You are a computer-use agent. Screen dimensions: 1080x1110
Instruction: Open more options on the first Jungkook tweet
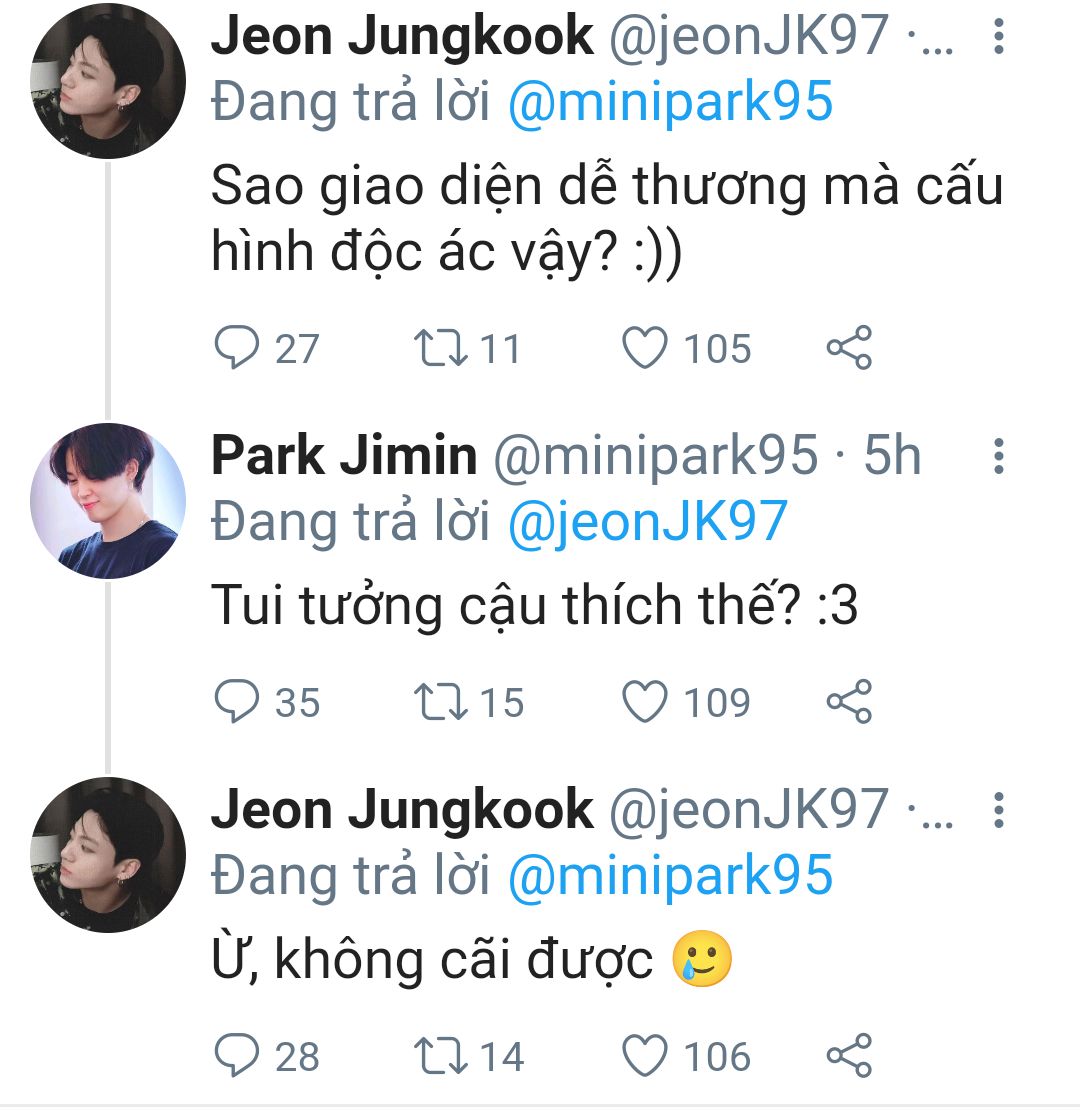coord(997,38)
